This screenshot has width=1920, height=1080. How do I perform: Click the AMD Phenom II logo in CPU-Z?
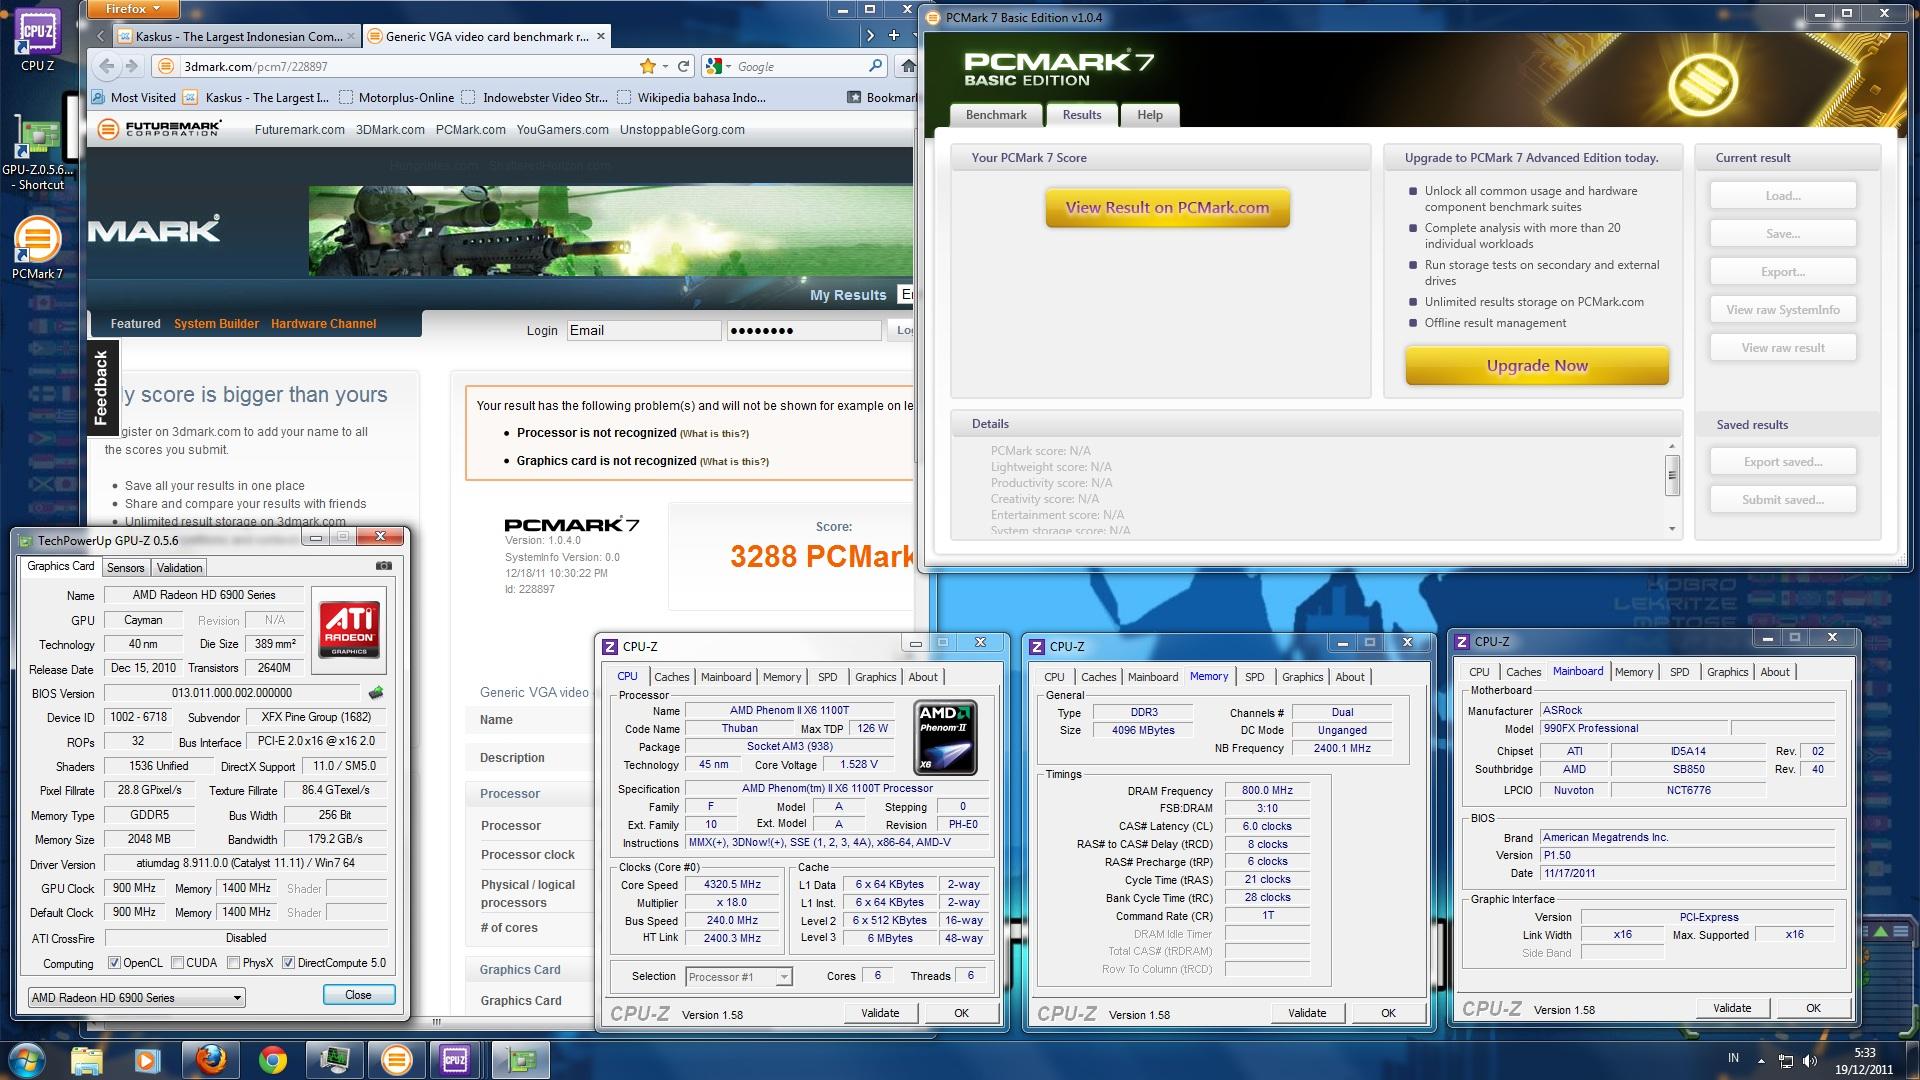click(x=945, y=738)
